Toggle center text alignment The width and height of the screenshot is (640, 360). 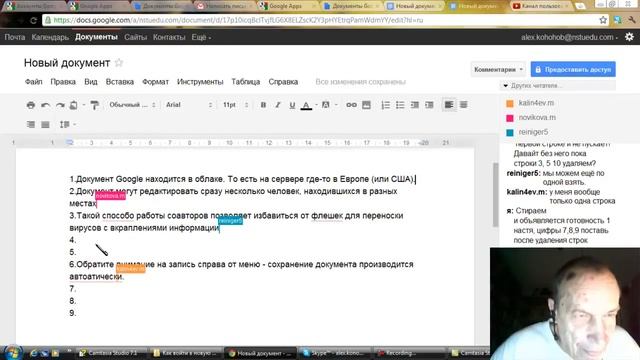[x=463, y=105]
